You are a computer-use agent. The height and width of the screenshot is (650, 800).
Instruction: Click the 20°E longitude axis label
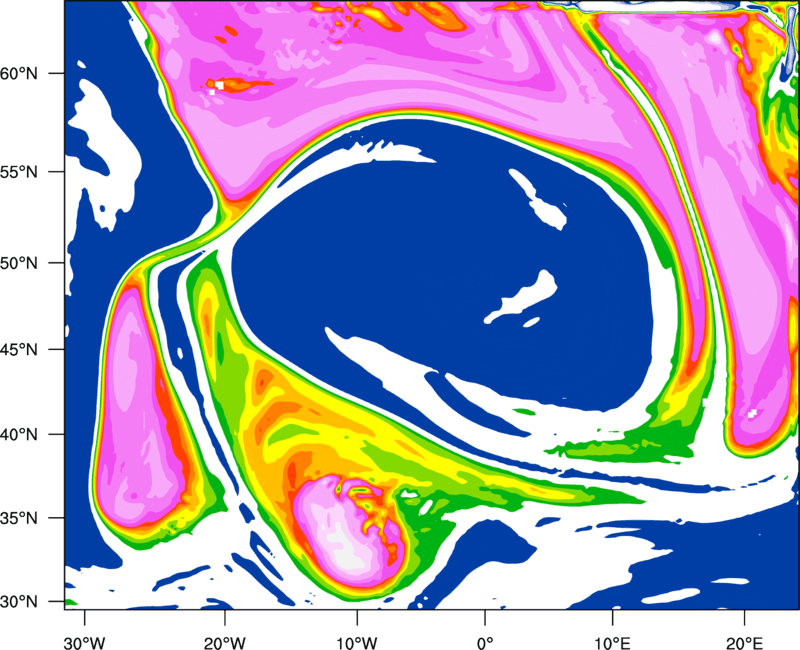click(x=744, y=643)
